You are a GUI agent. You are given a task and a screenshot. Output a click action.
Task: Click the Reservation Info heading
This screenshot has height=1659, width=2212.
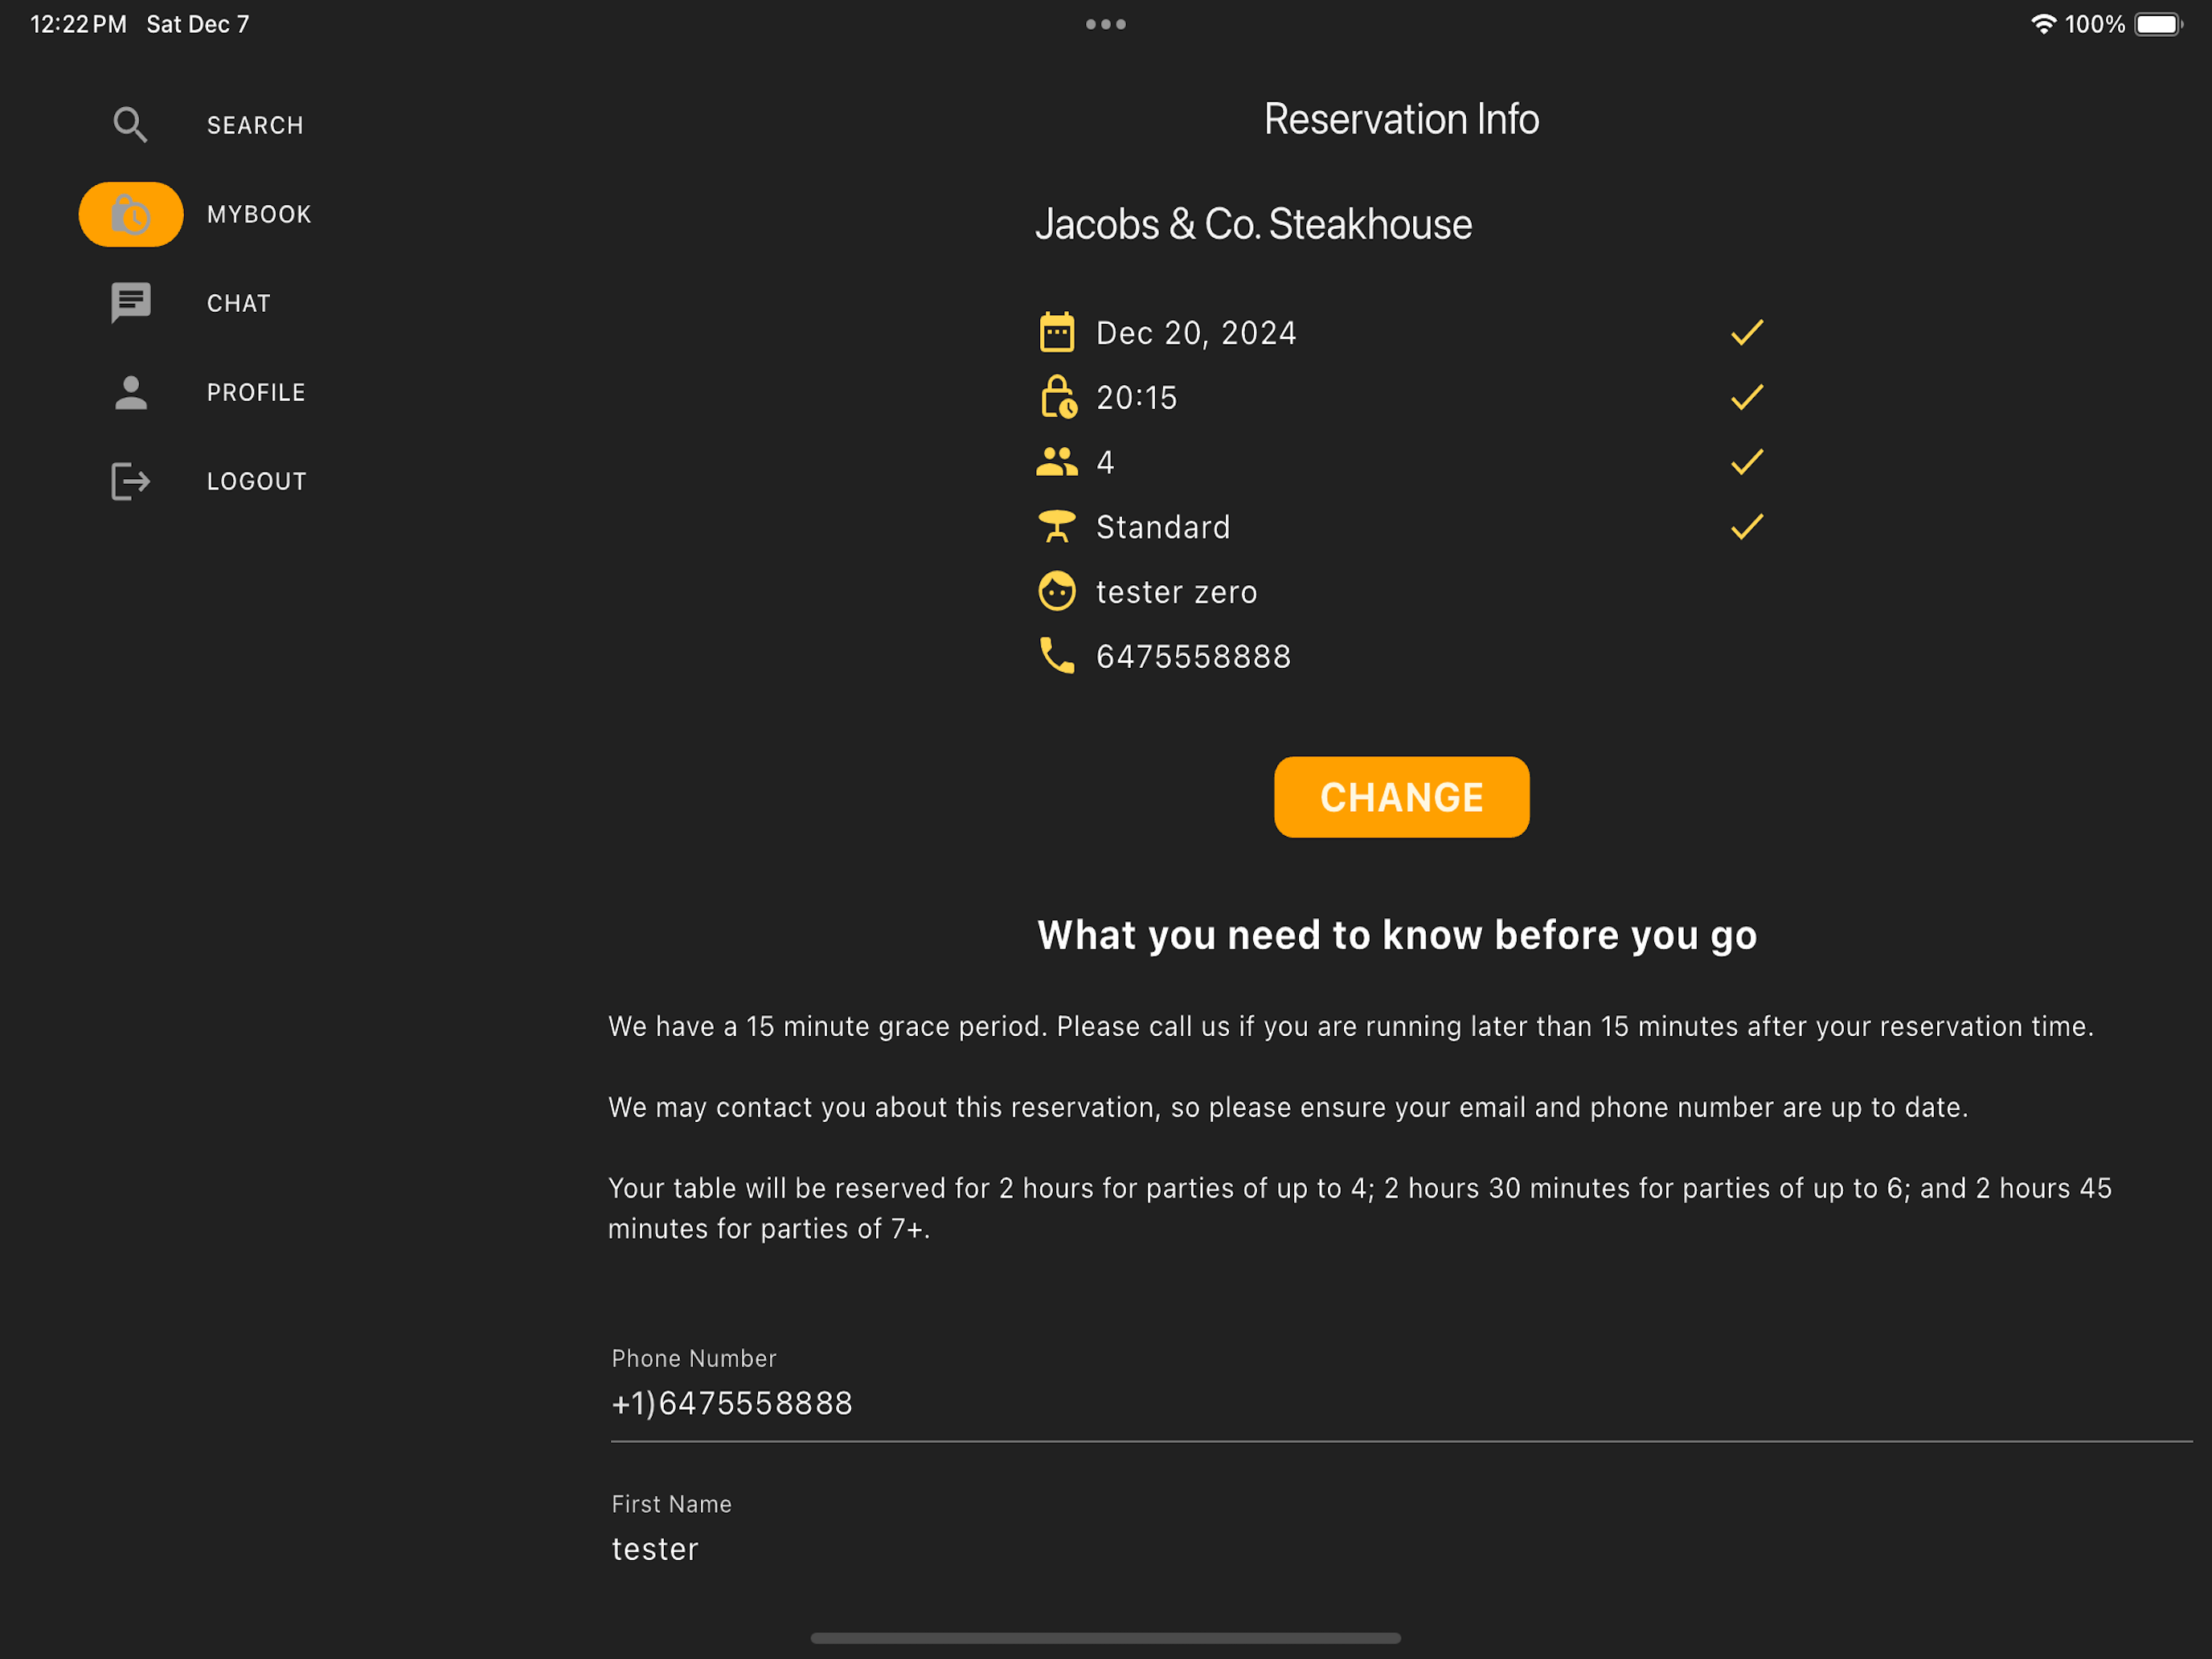click(x=1401, y=119)
